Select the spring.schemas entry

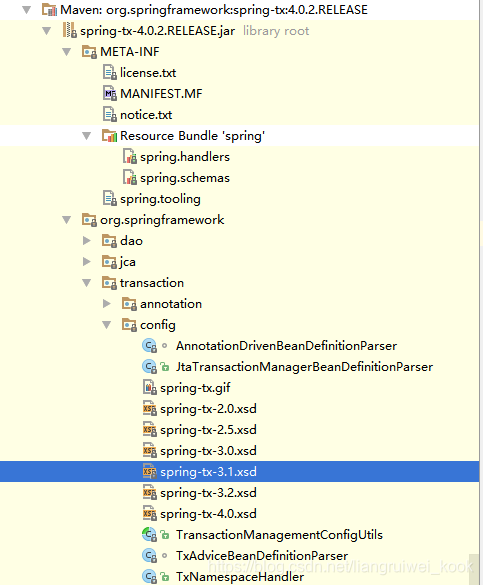(x=185, y=178)
